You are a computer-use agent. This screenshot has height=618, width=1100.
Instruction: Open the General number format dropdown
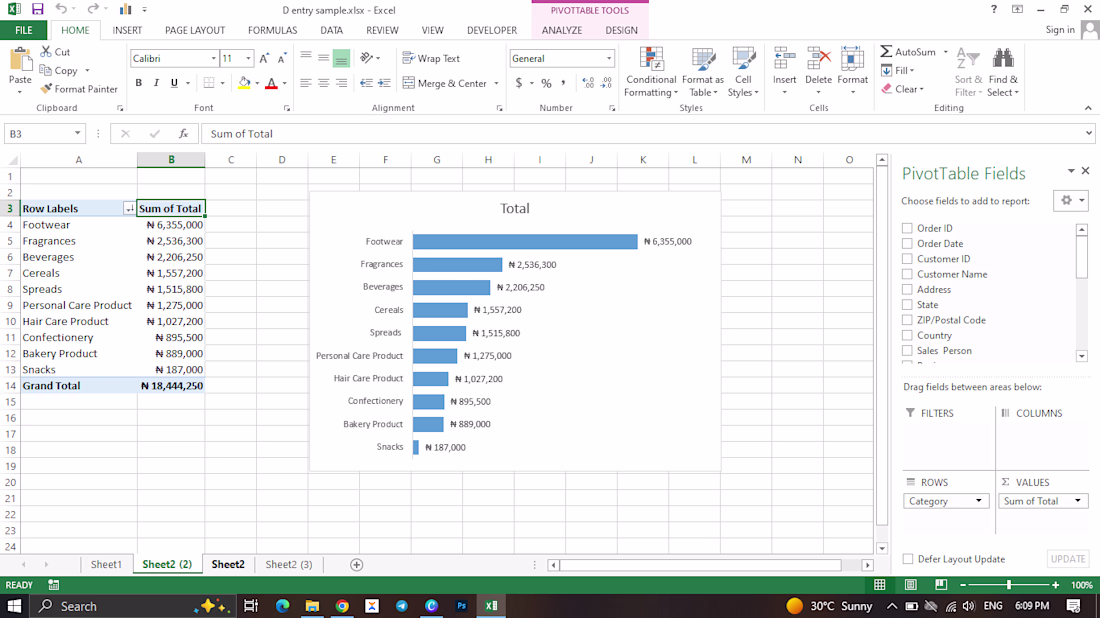(x=609, y=58)
